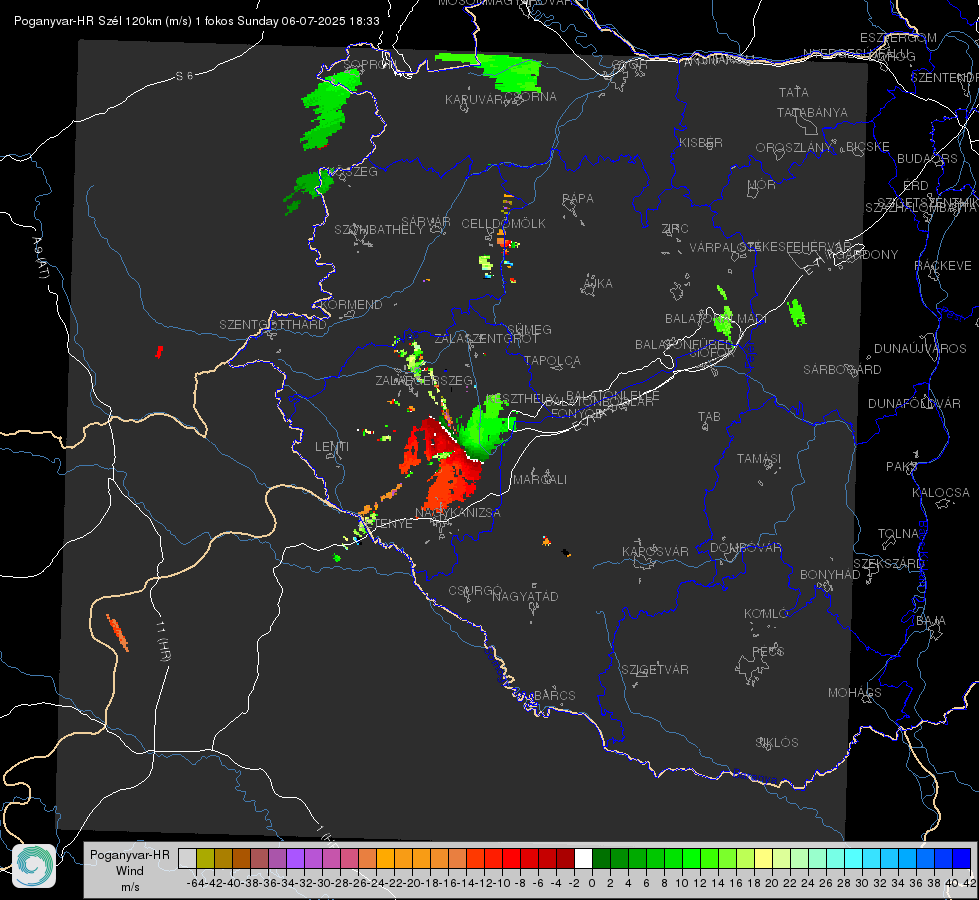Viewport: 979px width, 900px height.
Task: Click the PAPA city label
Action: 578,199
